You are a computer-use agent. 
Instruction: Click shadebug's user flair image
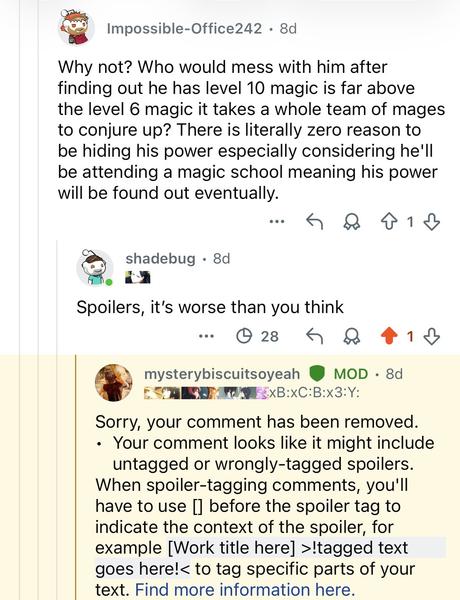click(138, 277)
